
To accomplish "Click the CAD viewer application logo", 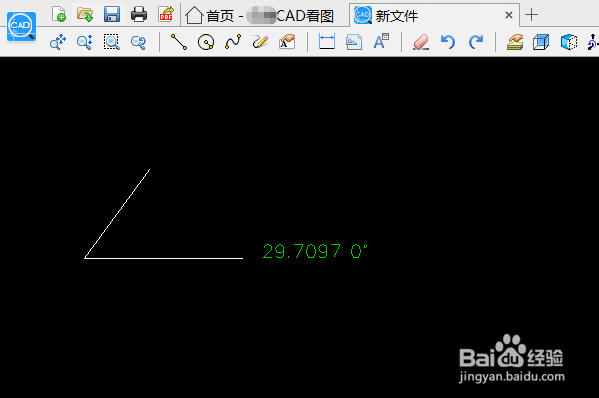I will [21, 26].
